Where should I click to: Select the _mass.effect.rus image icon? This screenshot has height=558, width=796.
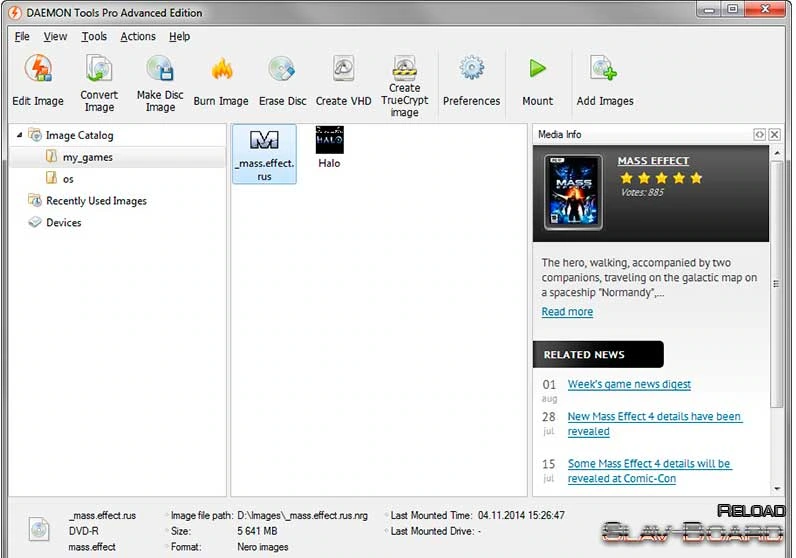click(x=264, y=154)
